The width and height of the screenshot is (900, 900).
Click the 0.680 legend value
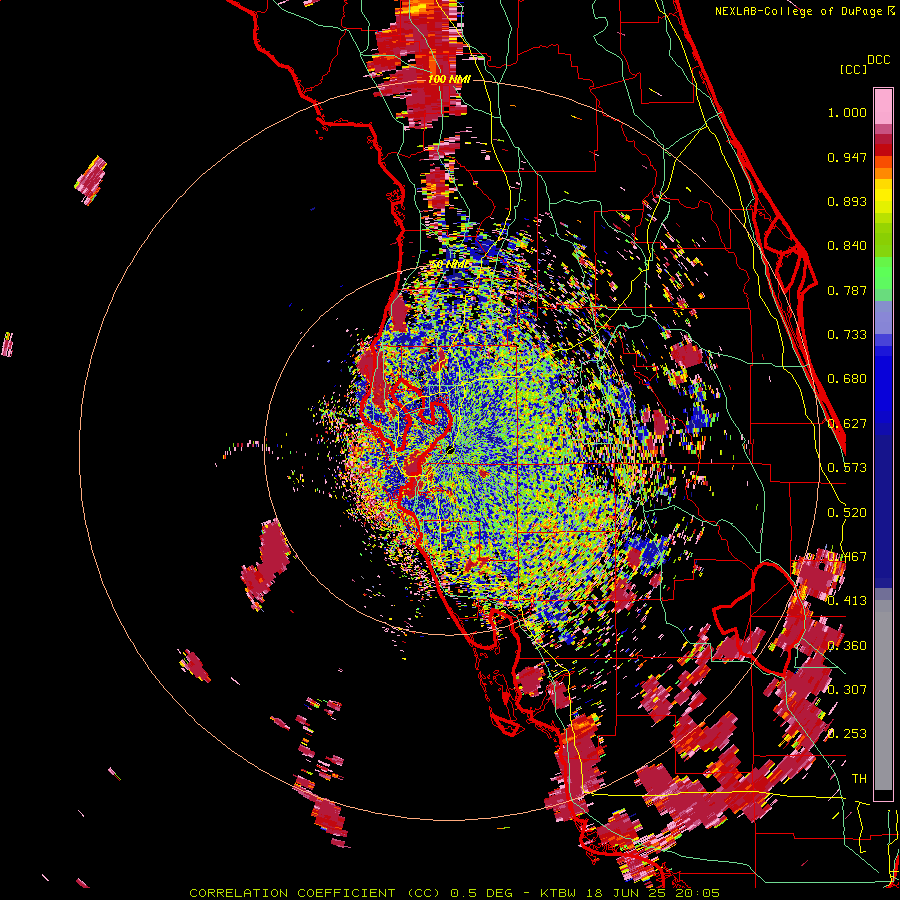847,379
